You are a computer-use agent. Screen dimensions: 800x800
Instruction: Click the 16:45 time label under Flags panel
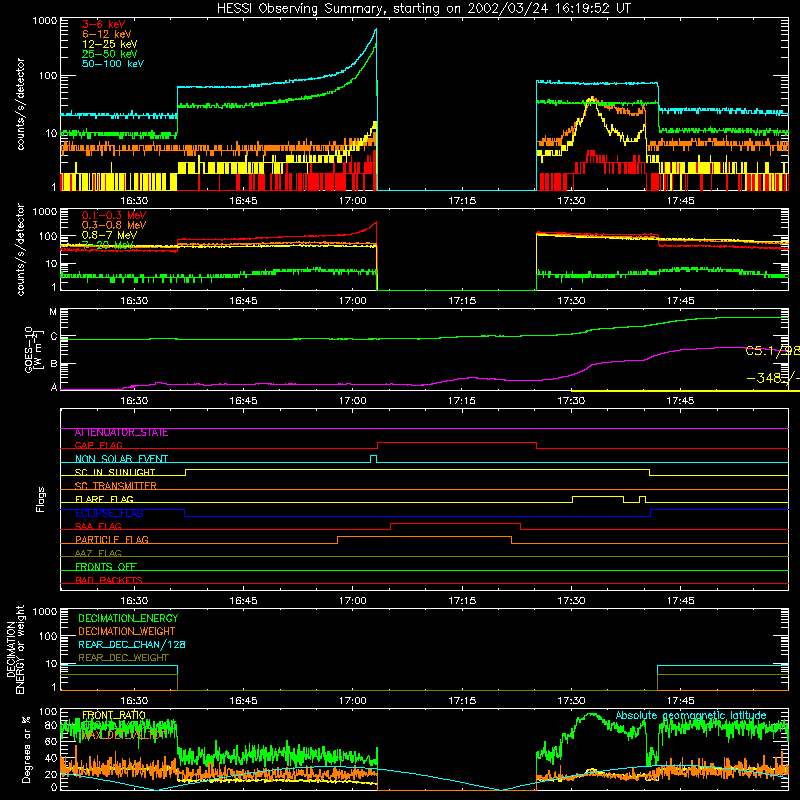[x=243, y=601]
